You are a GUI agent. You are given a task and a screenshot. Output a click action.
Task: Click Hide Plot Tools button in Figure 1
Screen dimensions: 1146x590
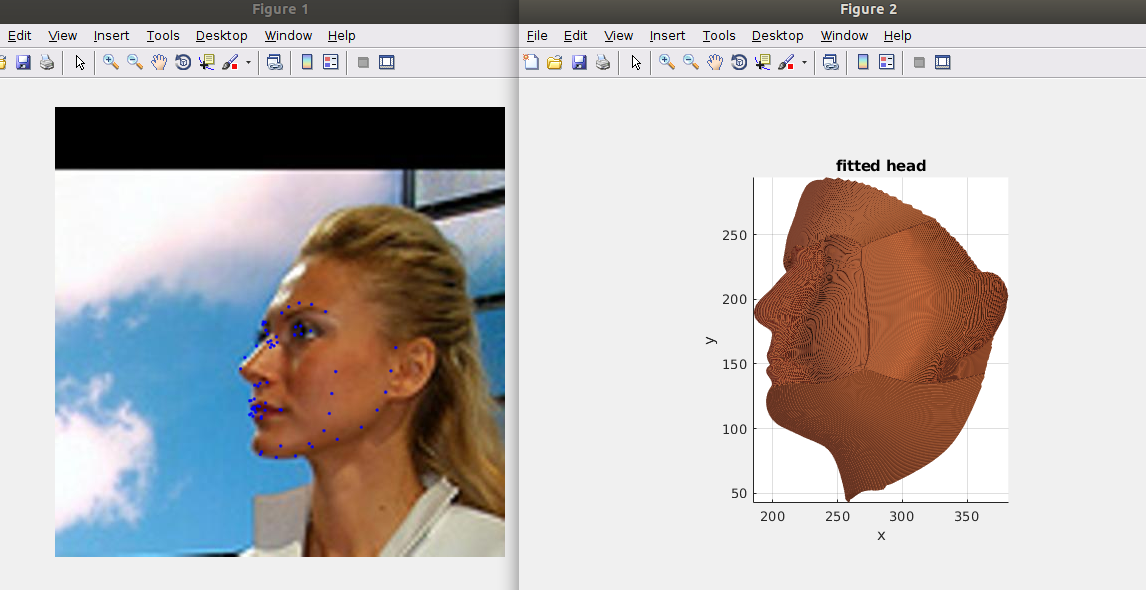coord(363,62)
